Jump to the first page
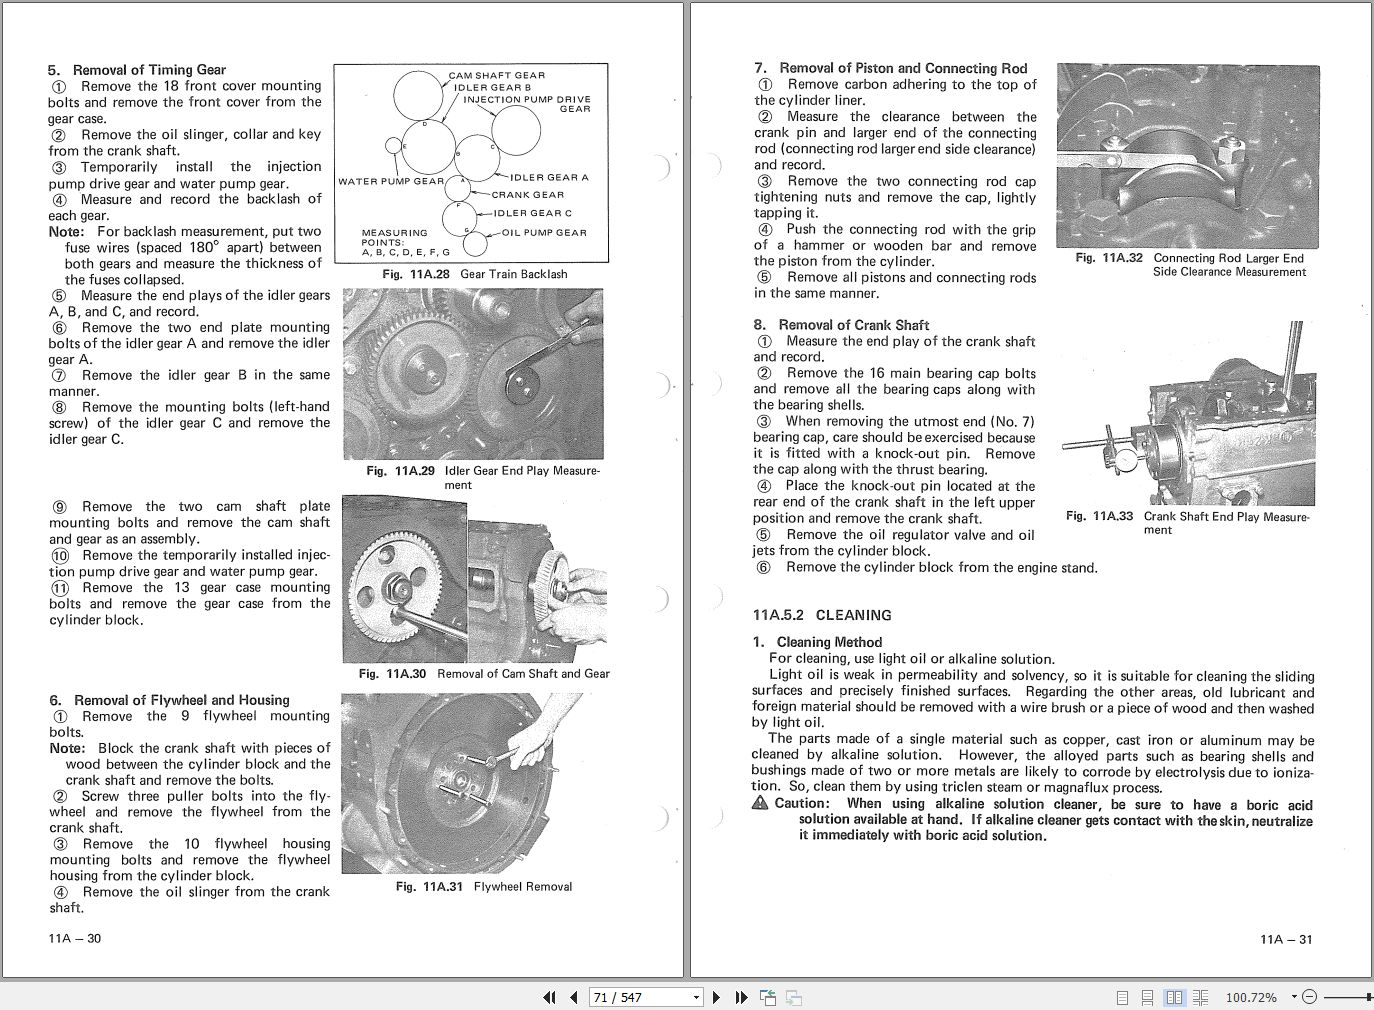The height and width of the screenshot is (1010, 1374). pos(548,997)
